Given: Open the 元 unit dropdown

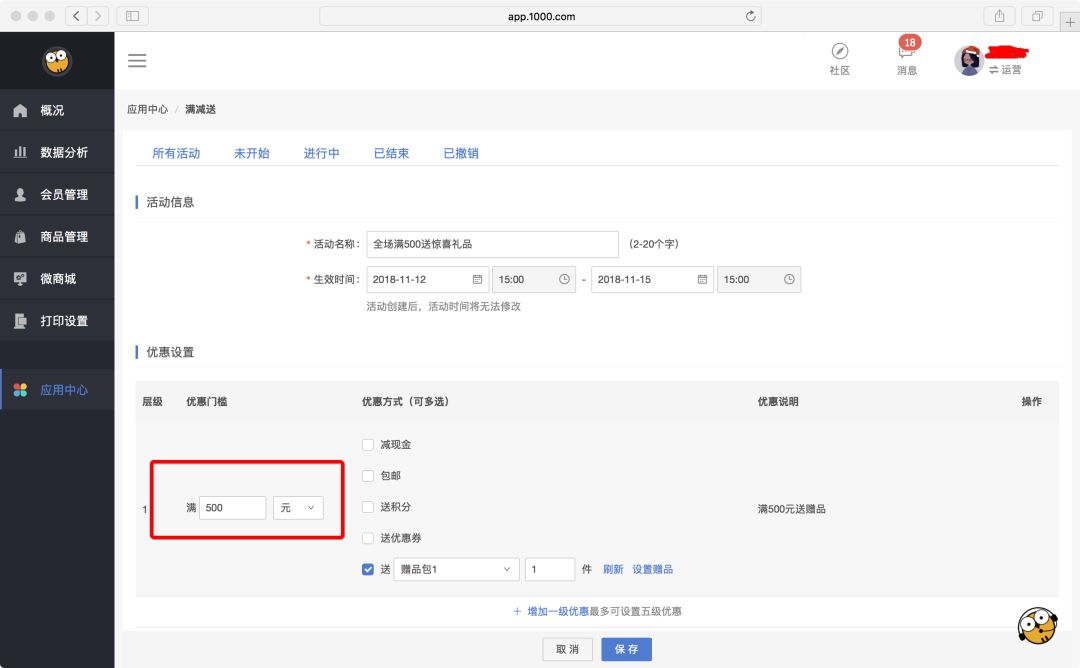Looking at the screenshot, I should 299,507.
